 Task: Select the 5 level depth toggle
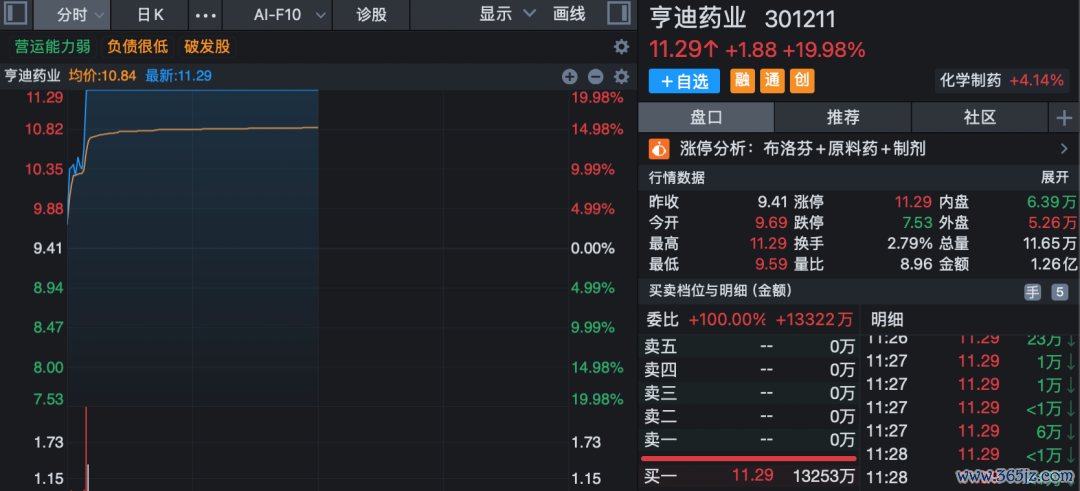coord(1059,292)
